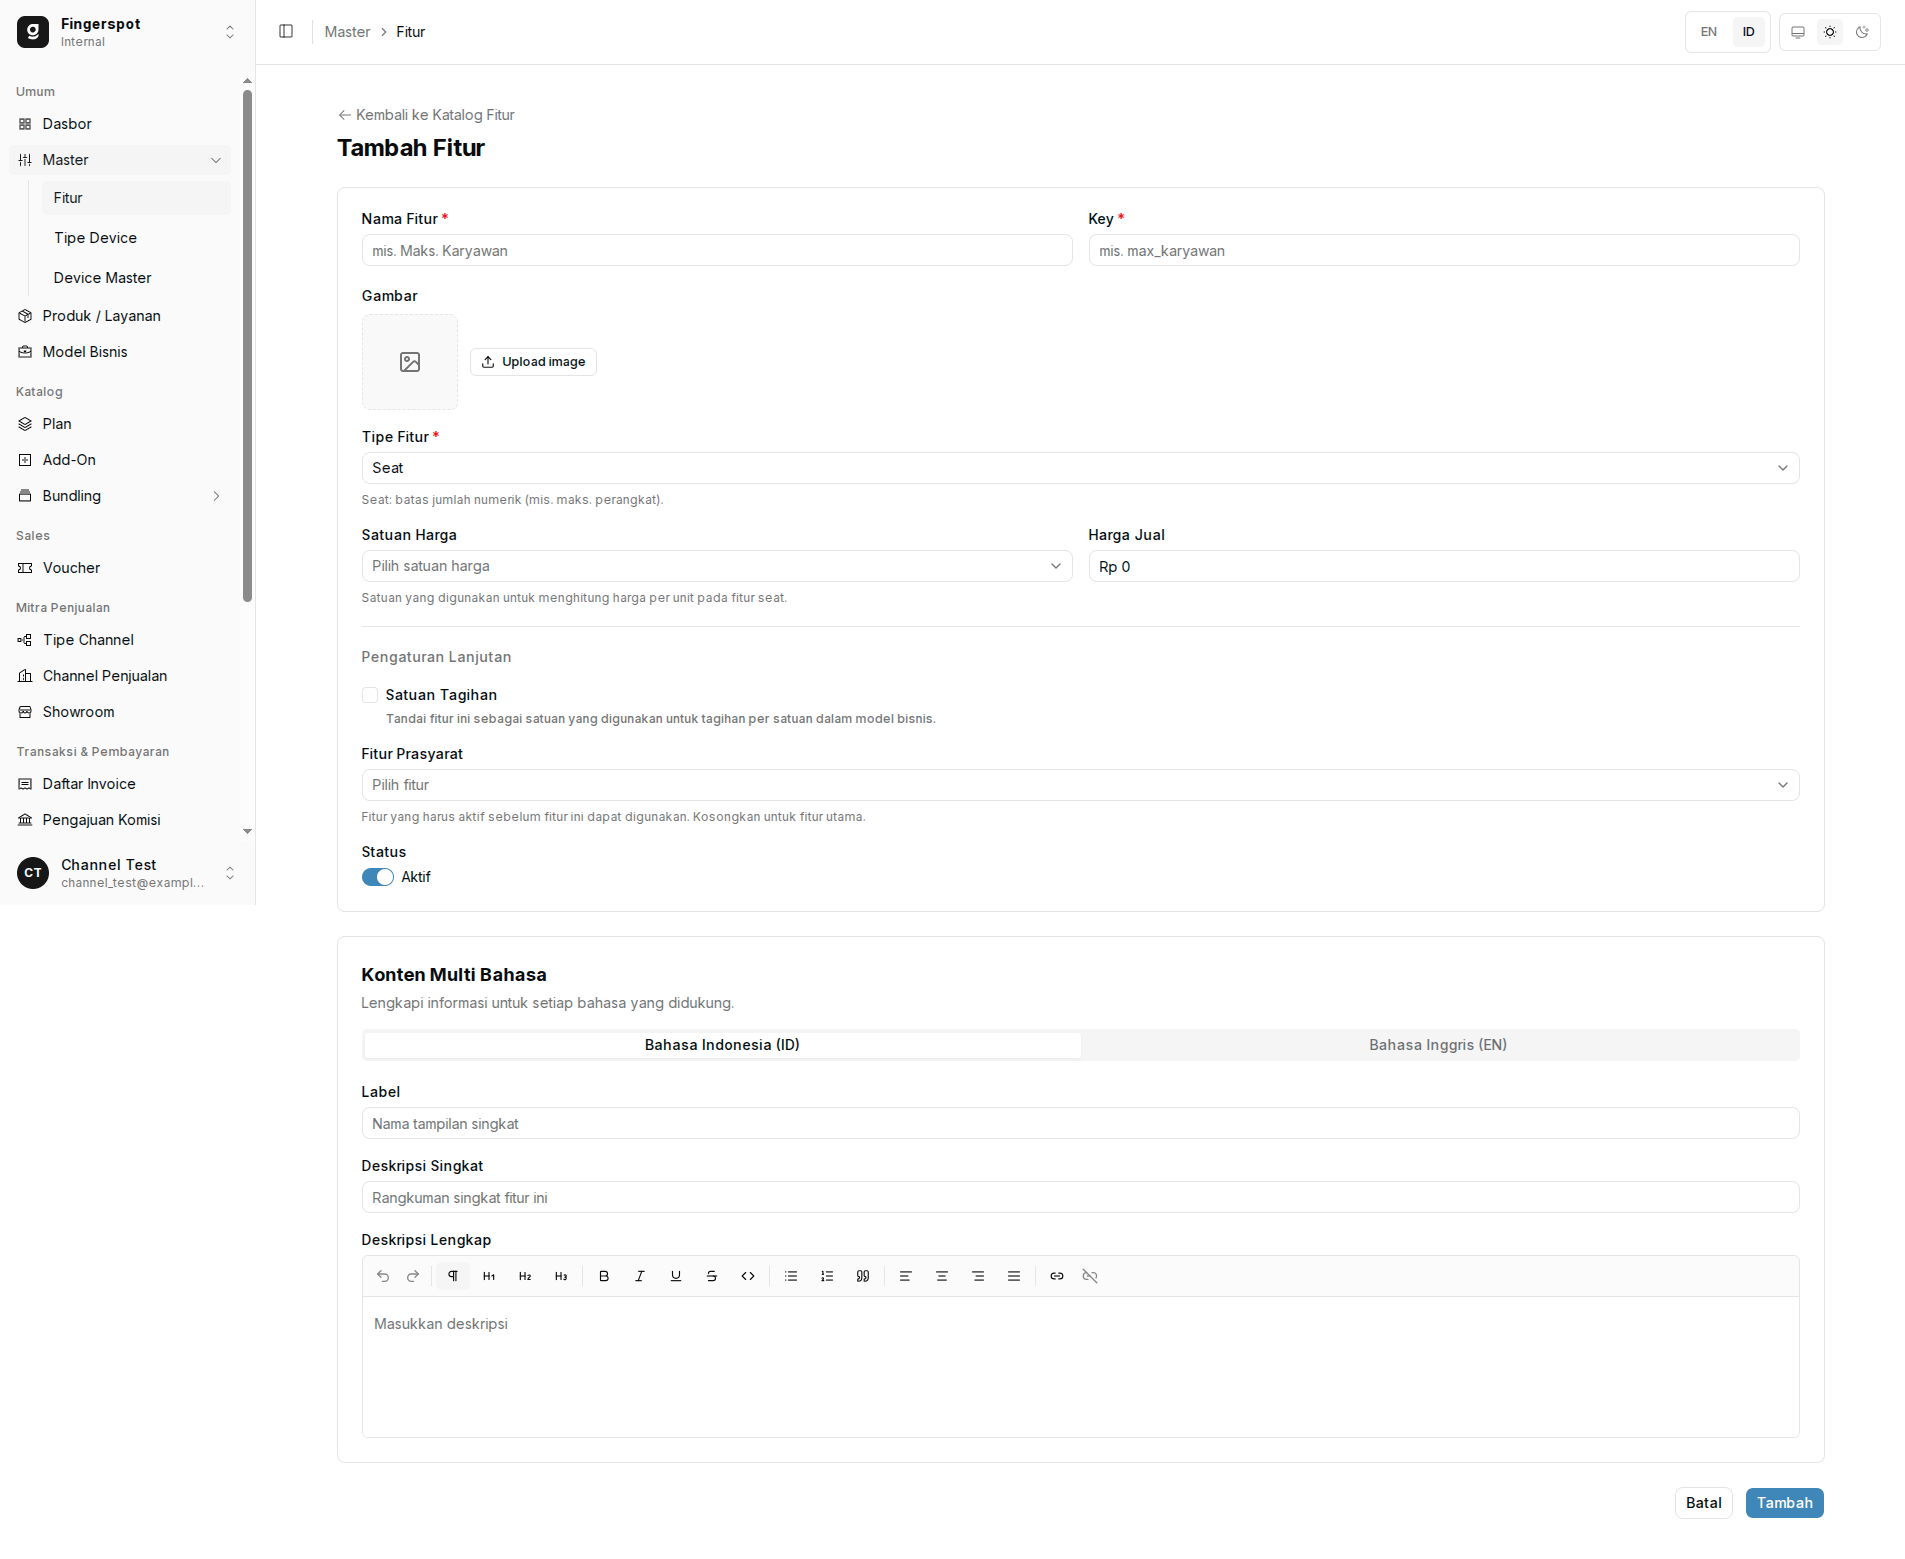Select system theme monitor icon
The width and height of the screenshot is (1905, 1559).
pyautogui.click(x=1798, y=32)
